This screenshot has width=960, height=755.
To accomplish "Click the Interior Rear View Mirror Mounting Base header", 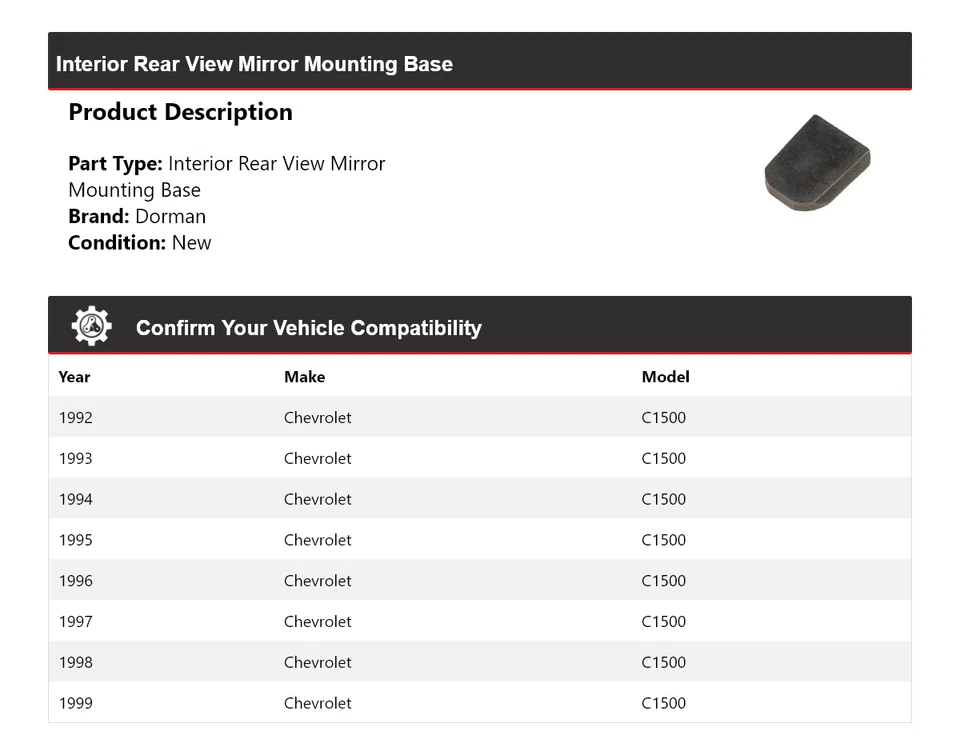I will point(254,64).
